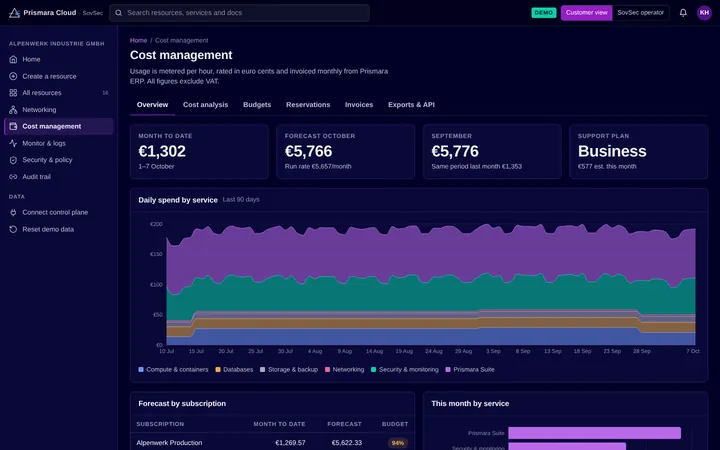Click the search magnifier icon
The width and height of the screenshot is (720, 450).
click(x=118, y=13)
